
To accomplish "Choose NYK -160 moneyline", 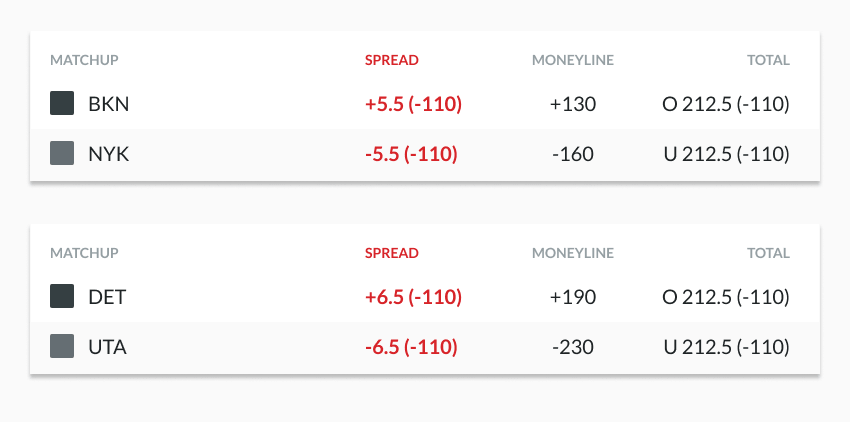I will pos(573,154).
